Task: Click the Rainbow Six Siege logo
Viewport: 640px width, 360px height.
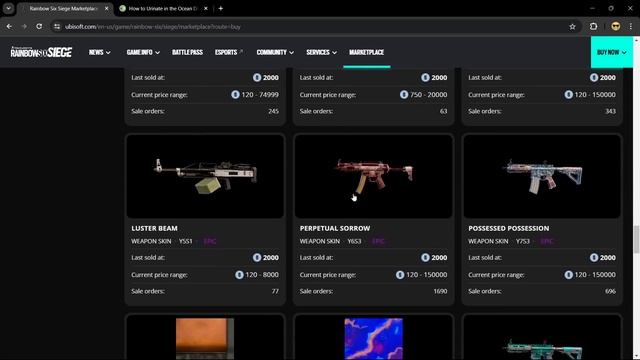Action: click(x=41, y=52)
